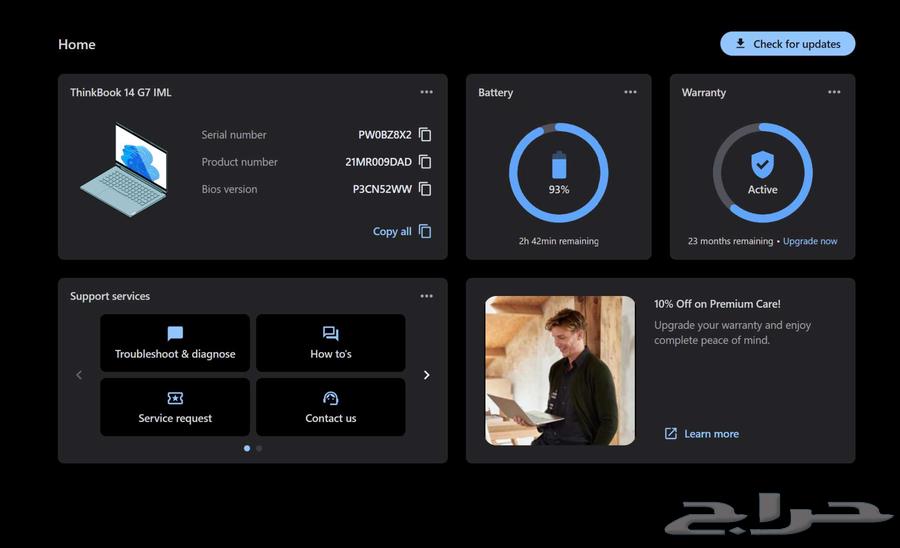The height and width of the screenshot is (548, 900).
Task: Select the second carousel page dot
Action: (259, 448)
